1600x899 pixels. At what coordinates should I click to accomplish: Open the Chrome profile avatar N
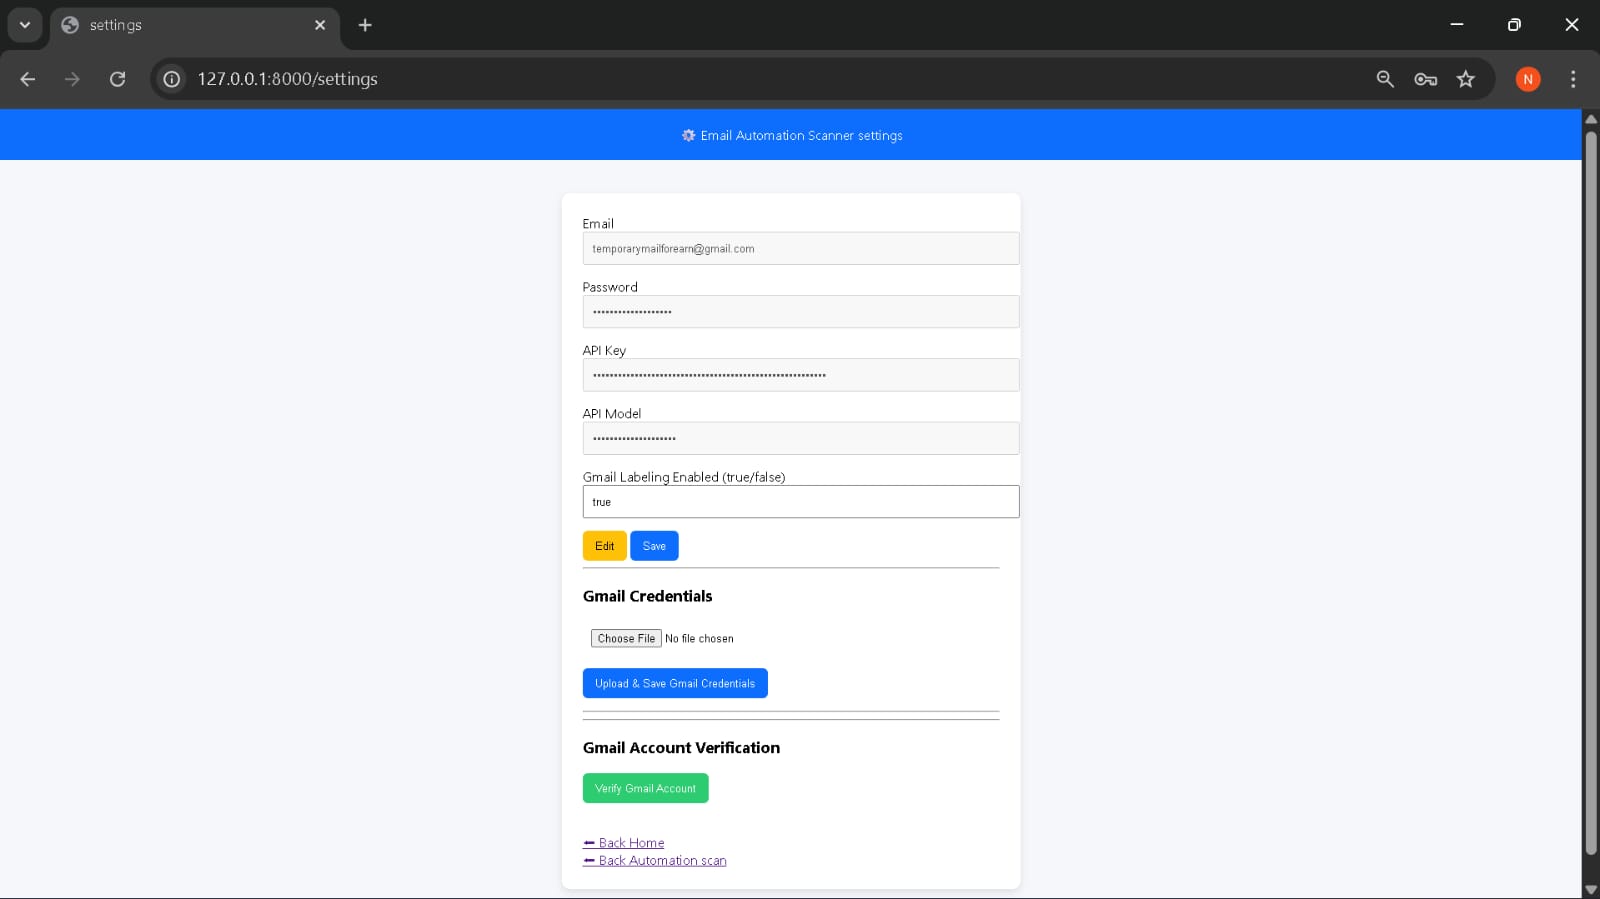click(x=1527, y=79)
